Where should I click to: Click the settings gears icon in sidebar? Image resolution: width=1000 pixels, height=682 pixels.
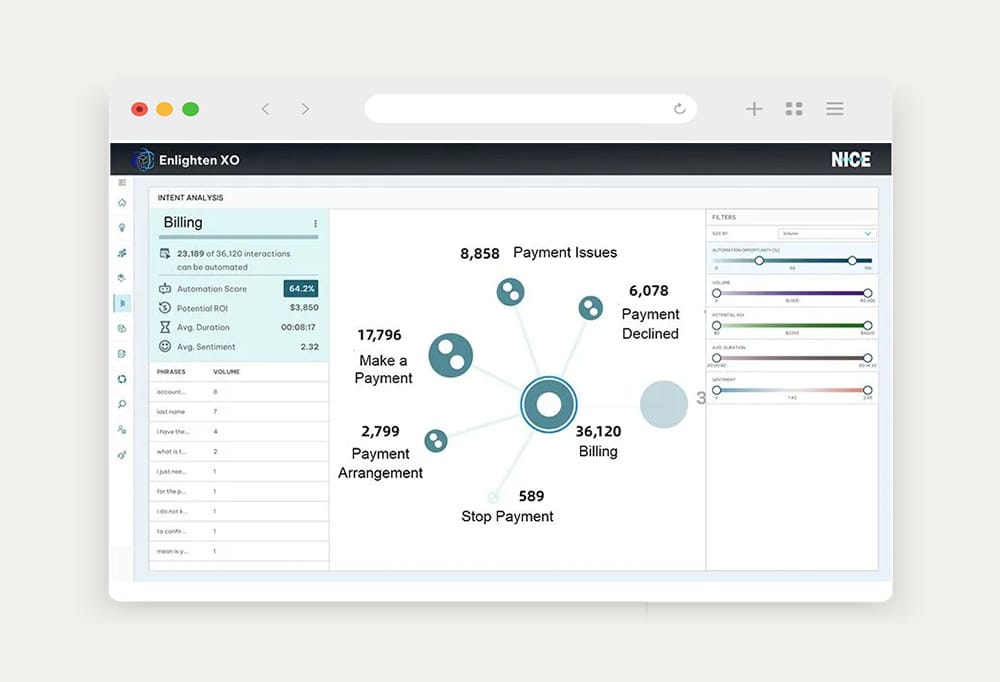122,454
